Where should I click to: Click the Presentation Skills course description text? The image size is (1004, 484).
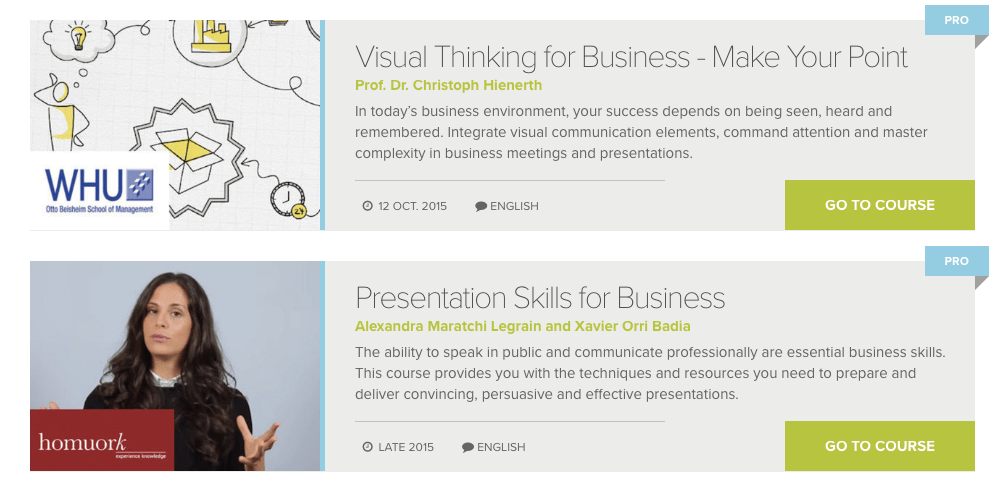coord(650,373)
